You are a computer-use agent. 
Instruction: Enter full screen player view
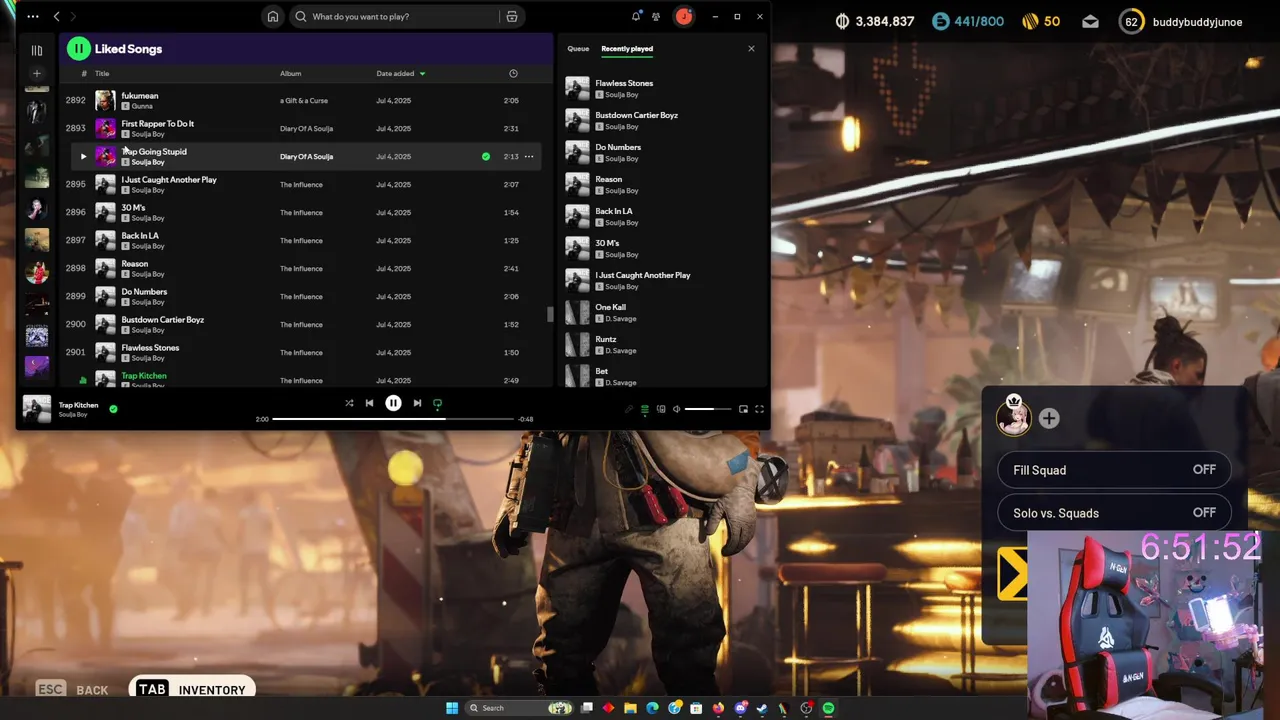point(759,409)
